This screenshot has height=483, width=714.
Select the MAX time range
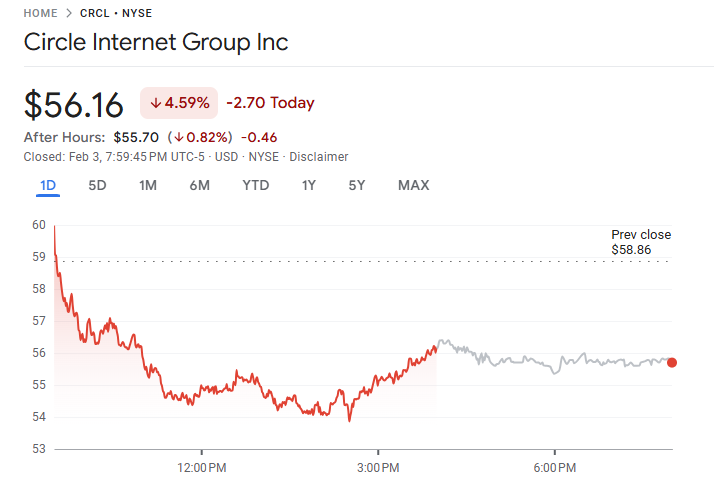click(413, 185)
